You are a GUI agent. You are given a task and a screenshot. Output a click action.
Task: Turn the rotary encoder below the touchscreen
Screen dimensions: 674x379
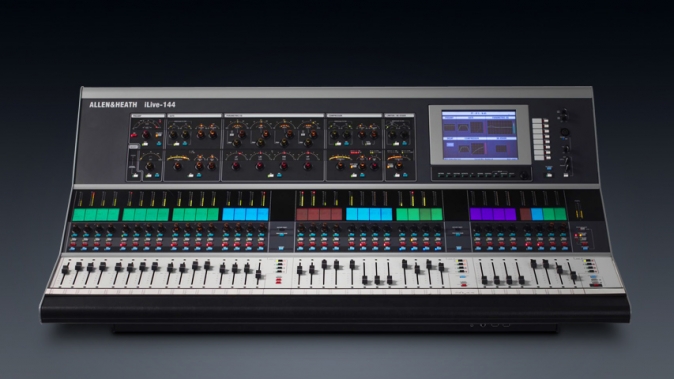click(x=524, y=175)
